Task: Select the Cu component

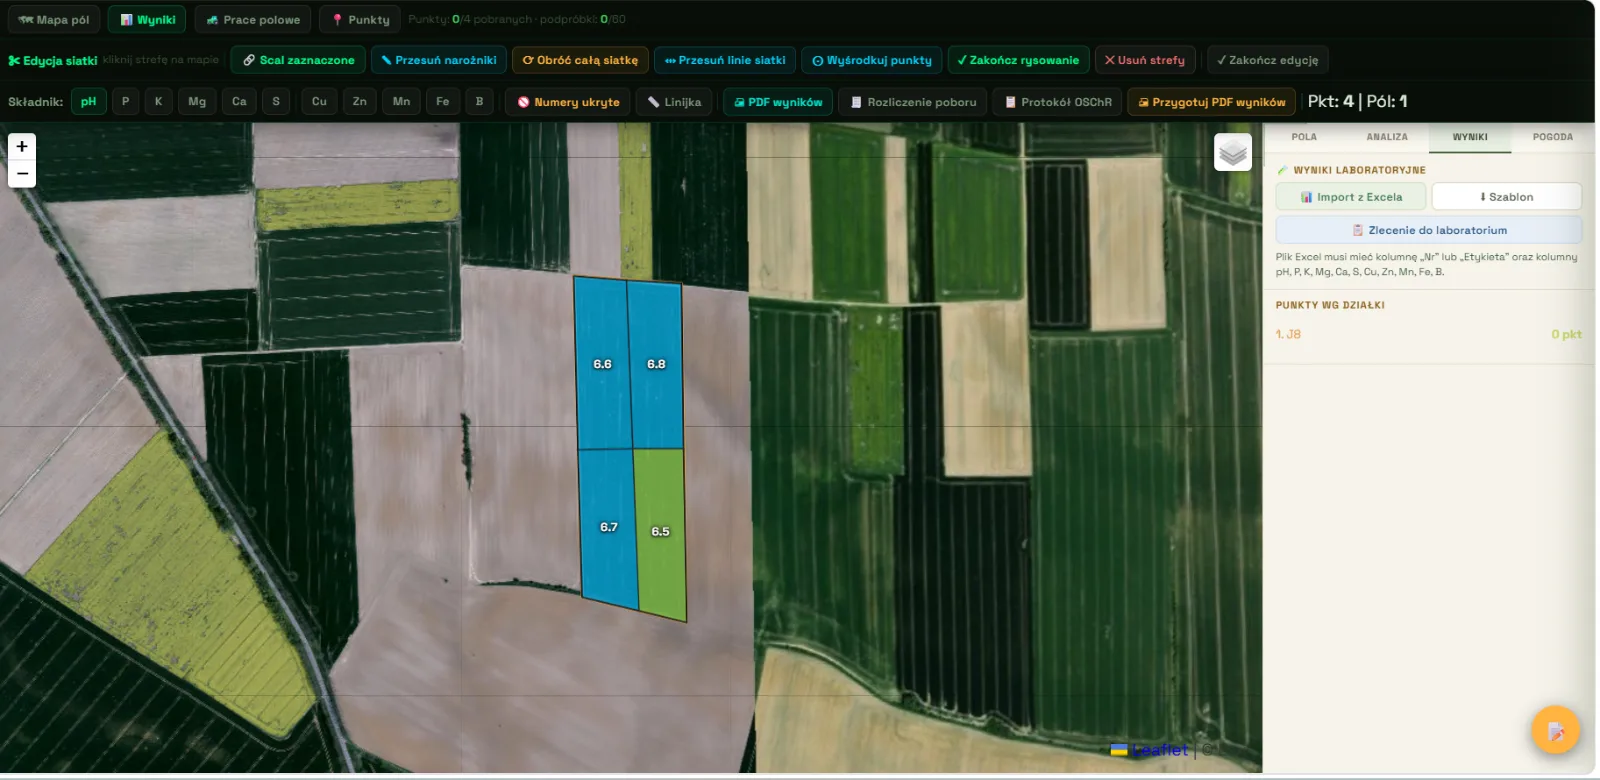Action: pyautogui.click(x=319, y=102)
